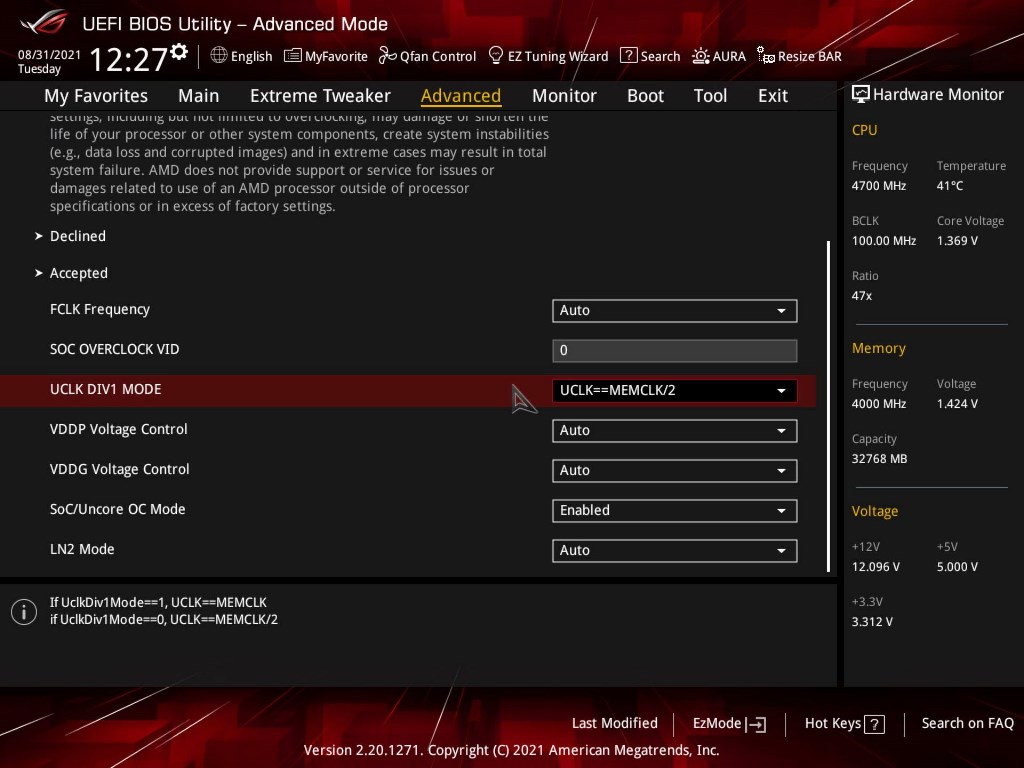Image resolution: width=1024 pixels, height=768 pixels.
Task: Click the CPU frequency 4700 MHz value
Action: click(x=879, y=186)
